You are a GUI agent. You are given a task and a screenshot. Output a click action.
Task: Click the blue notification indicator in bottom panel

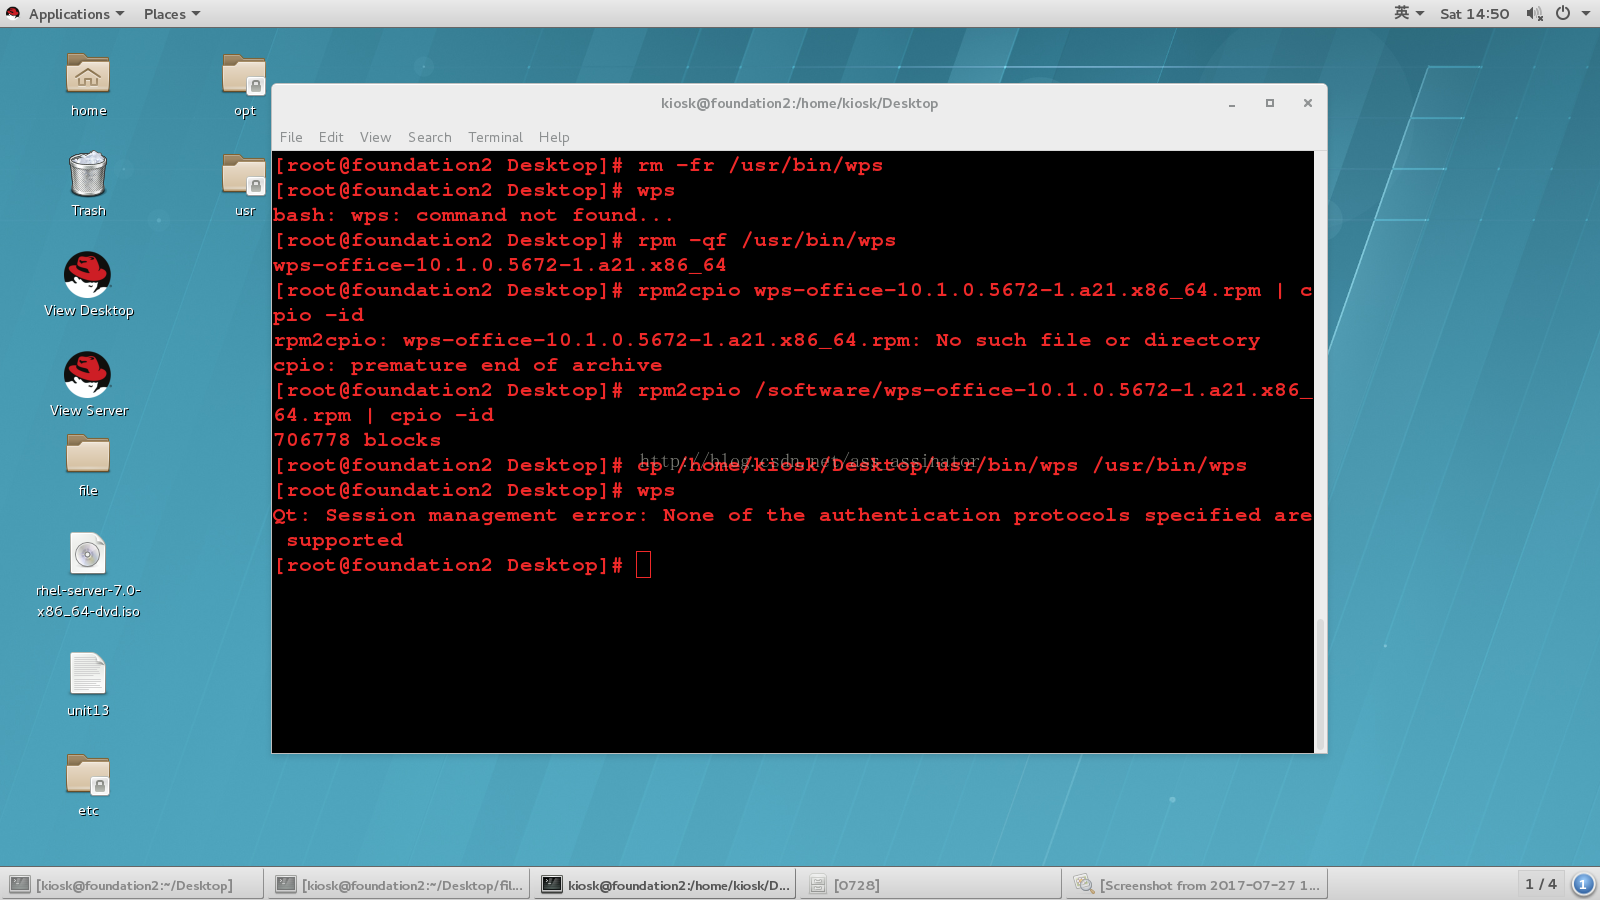click(1583, 884)
